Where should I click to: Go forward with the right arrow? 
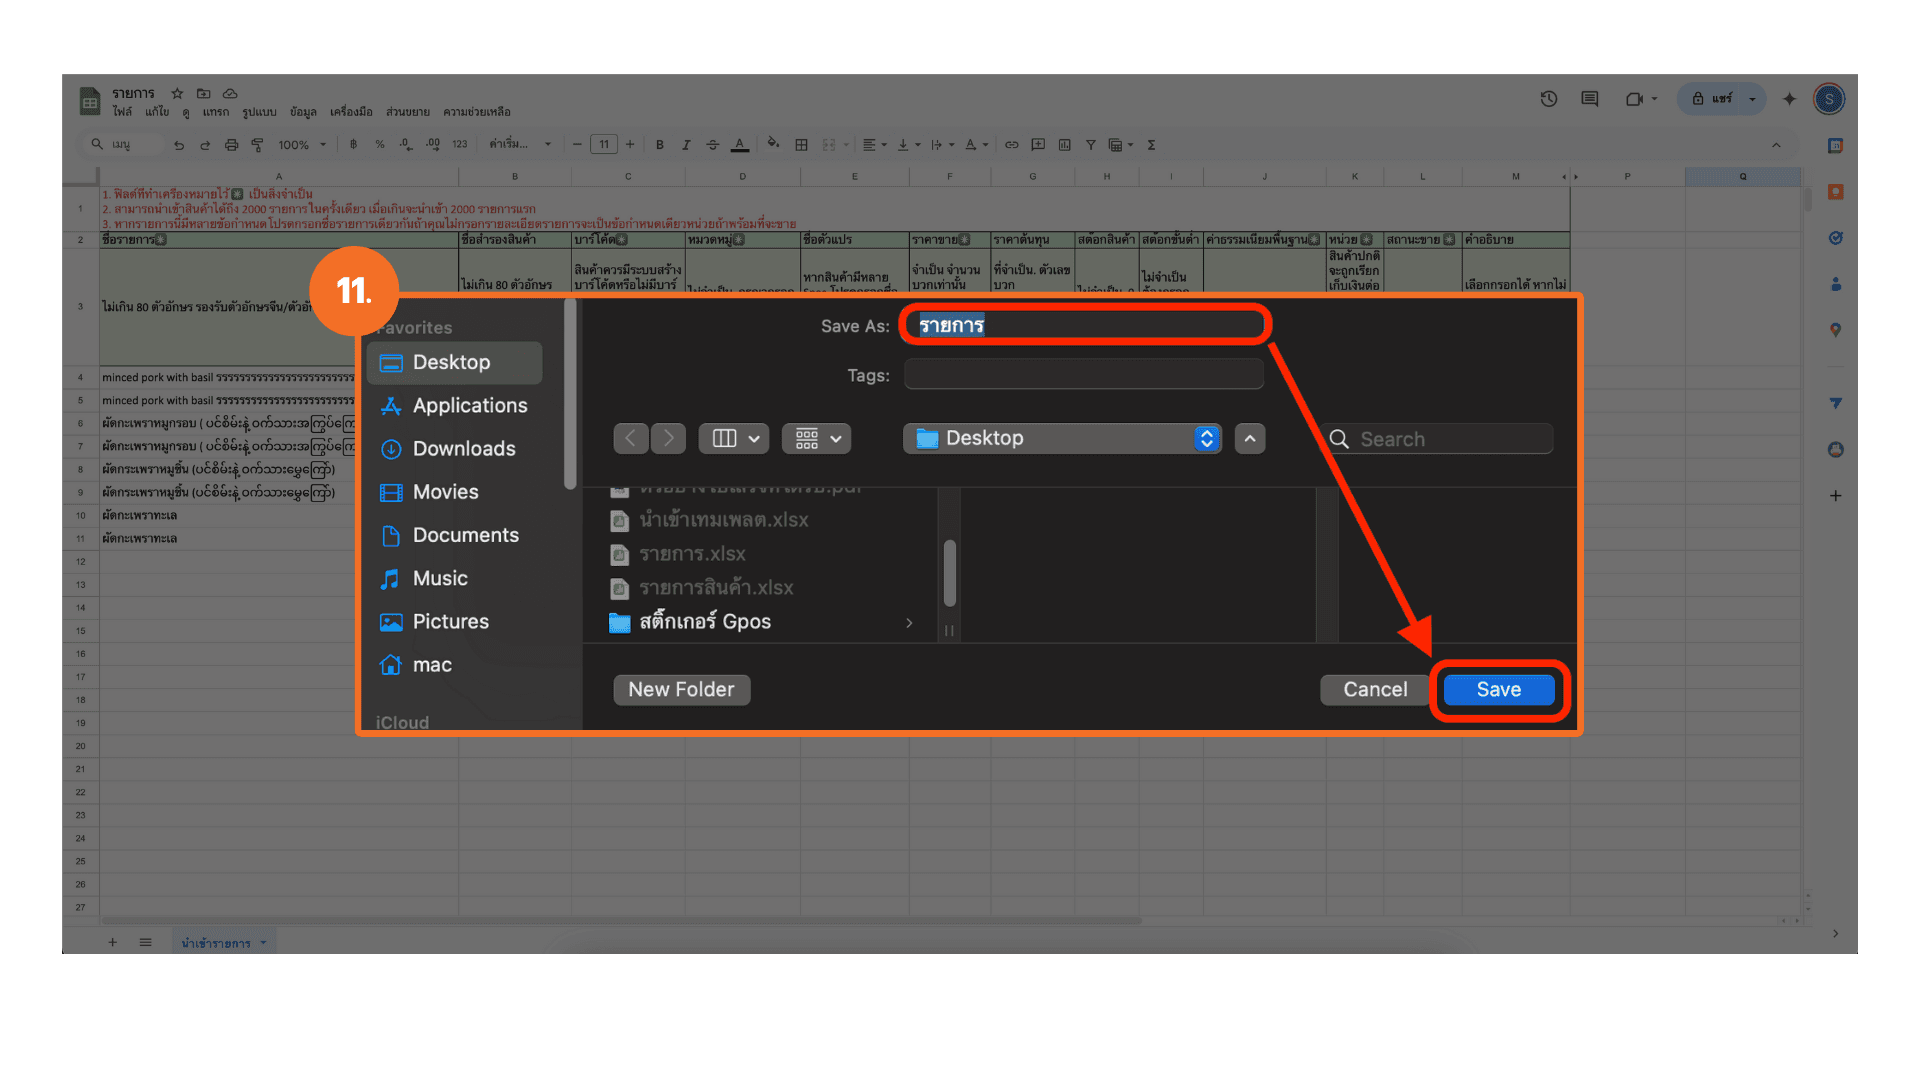point(668,439)
